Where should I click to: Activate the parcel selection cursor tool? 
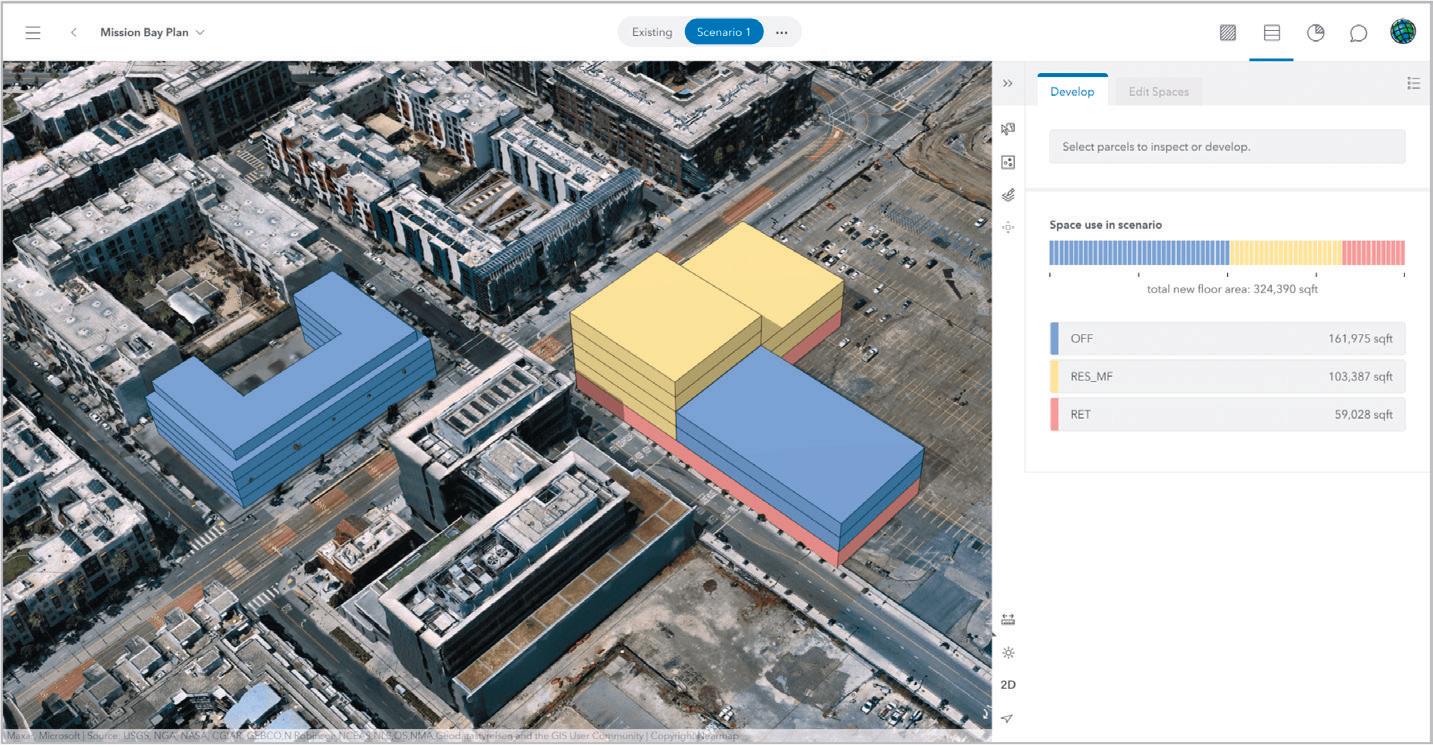1008,129
